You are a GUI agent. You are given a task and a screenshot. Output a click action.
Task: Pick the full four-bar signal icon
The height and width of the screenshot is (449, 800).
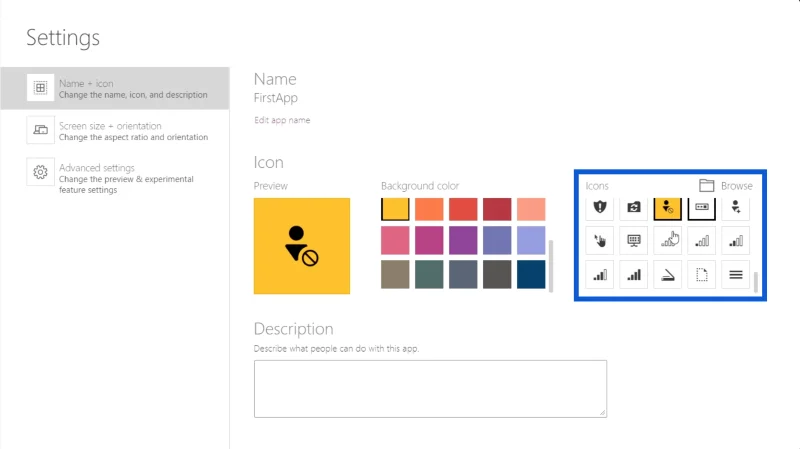pos(634,275)
